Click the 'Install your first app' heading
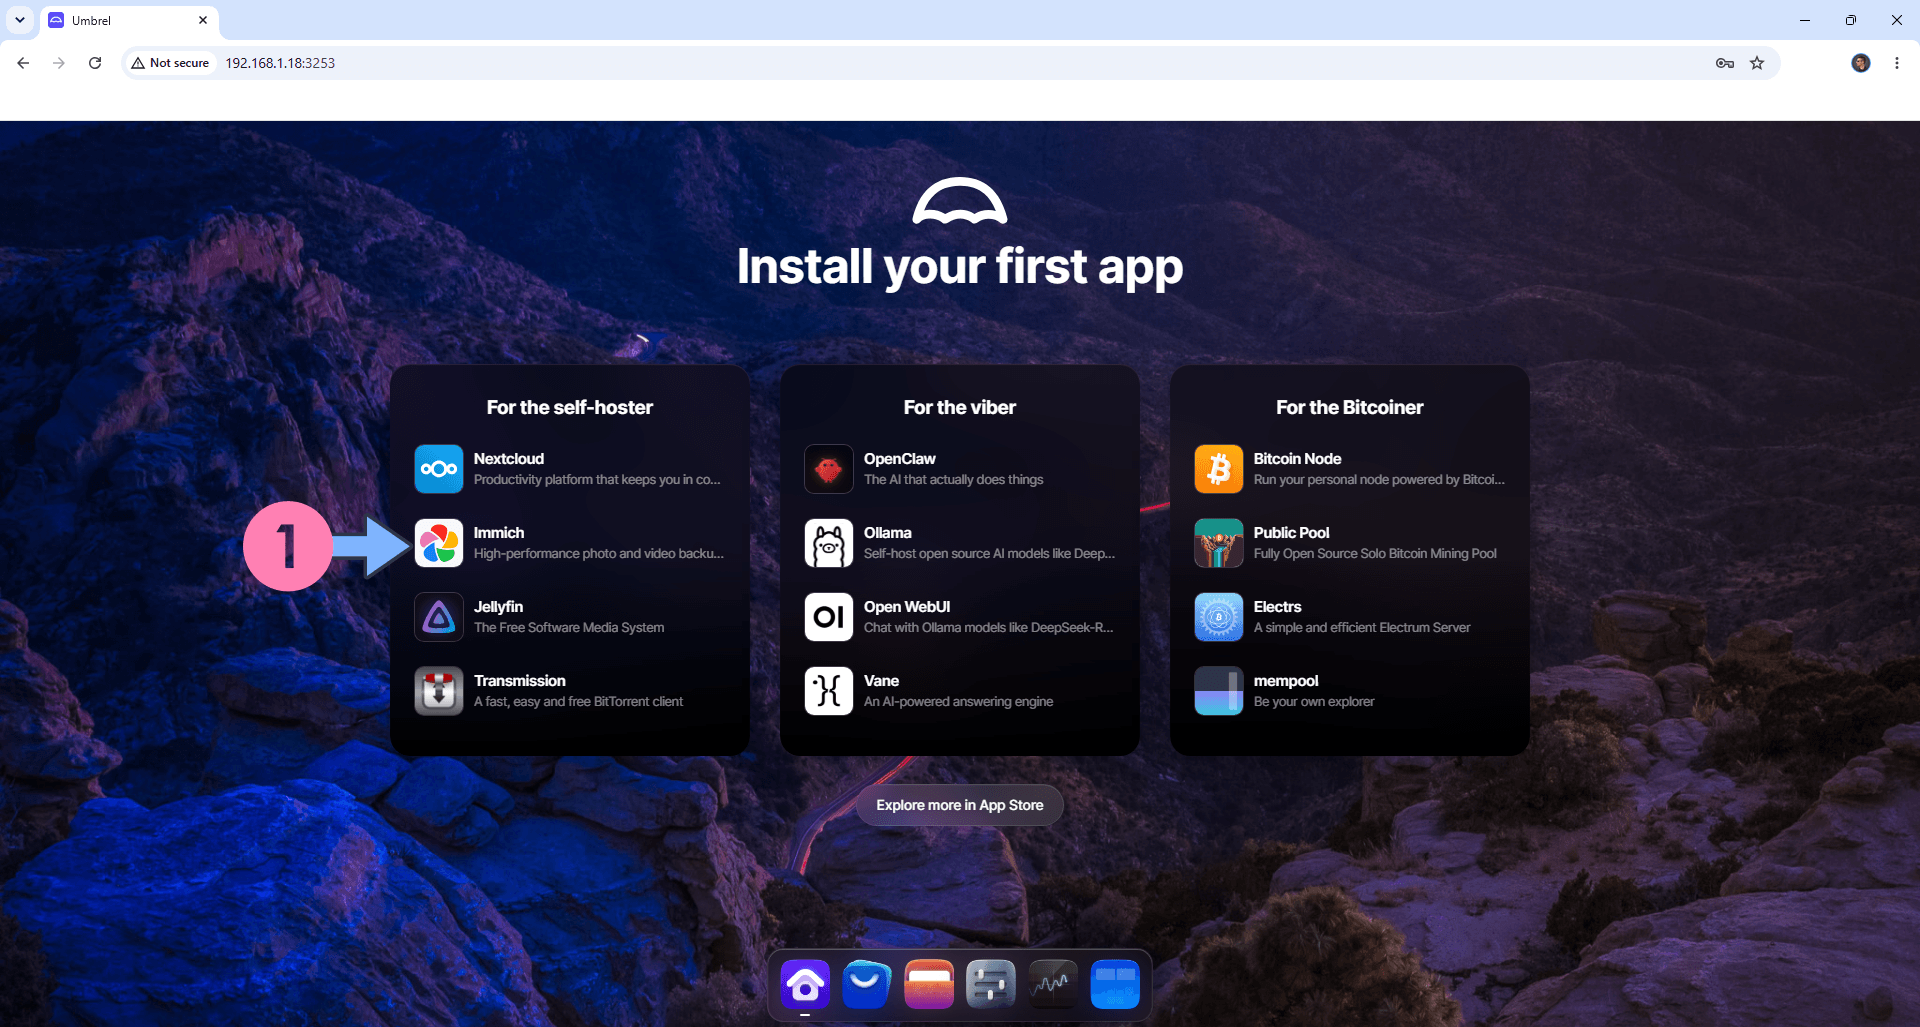The width and height of the screenshot is (1920, 1027). (x=960, y=266)
